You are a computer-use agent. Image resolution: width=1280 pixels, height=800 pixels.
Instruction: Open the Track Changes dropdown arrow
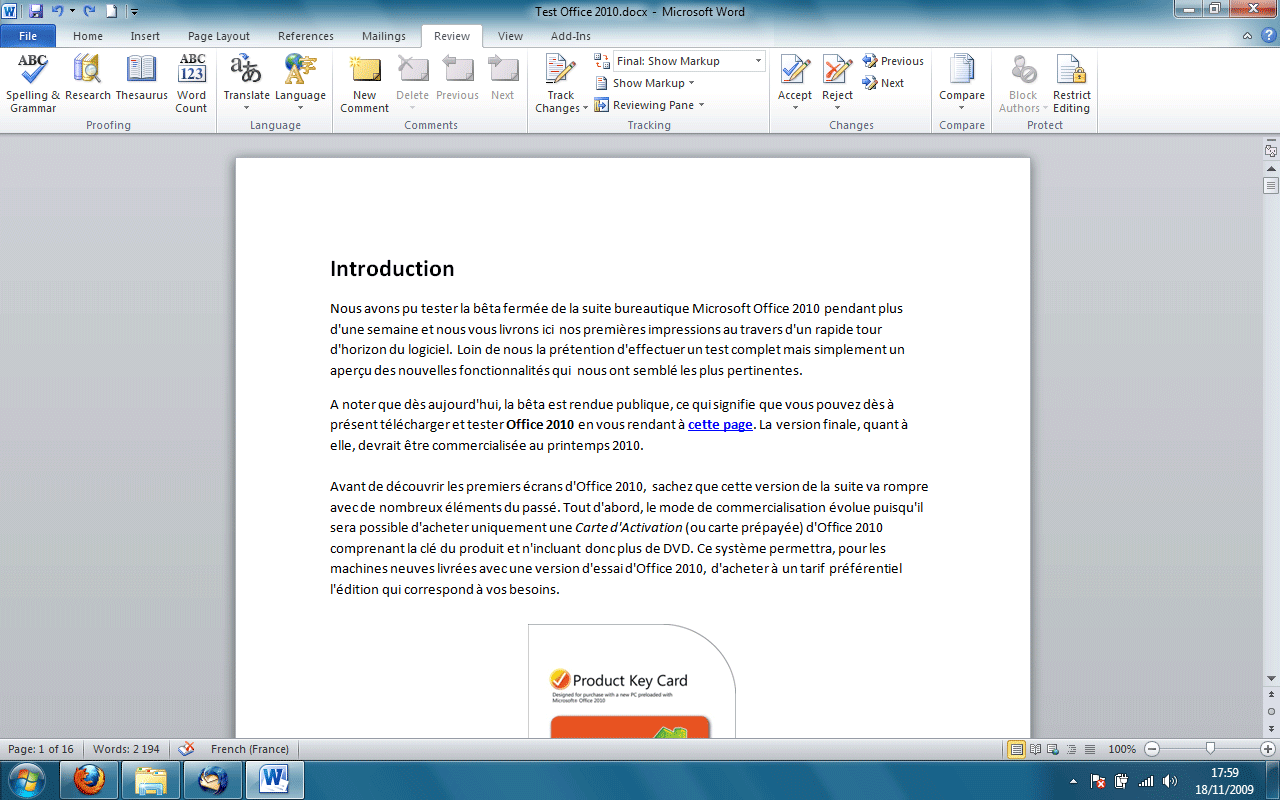[585, 109]
